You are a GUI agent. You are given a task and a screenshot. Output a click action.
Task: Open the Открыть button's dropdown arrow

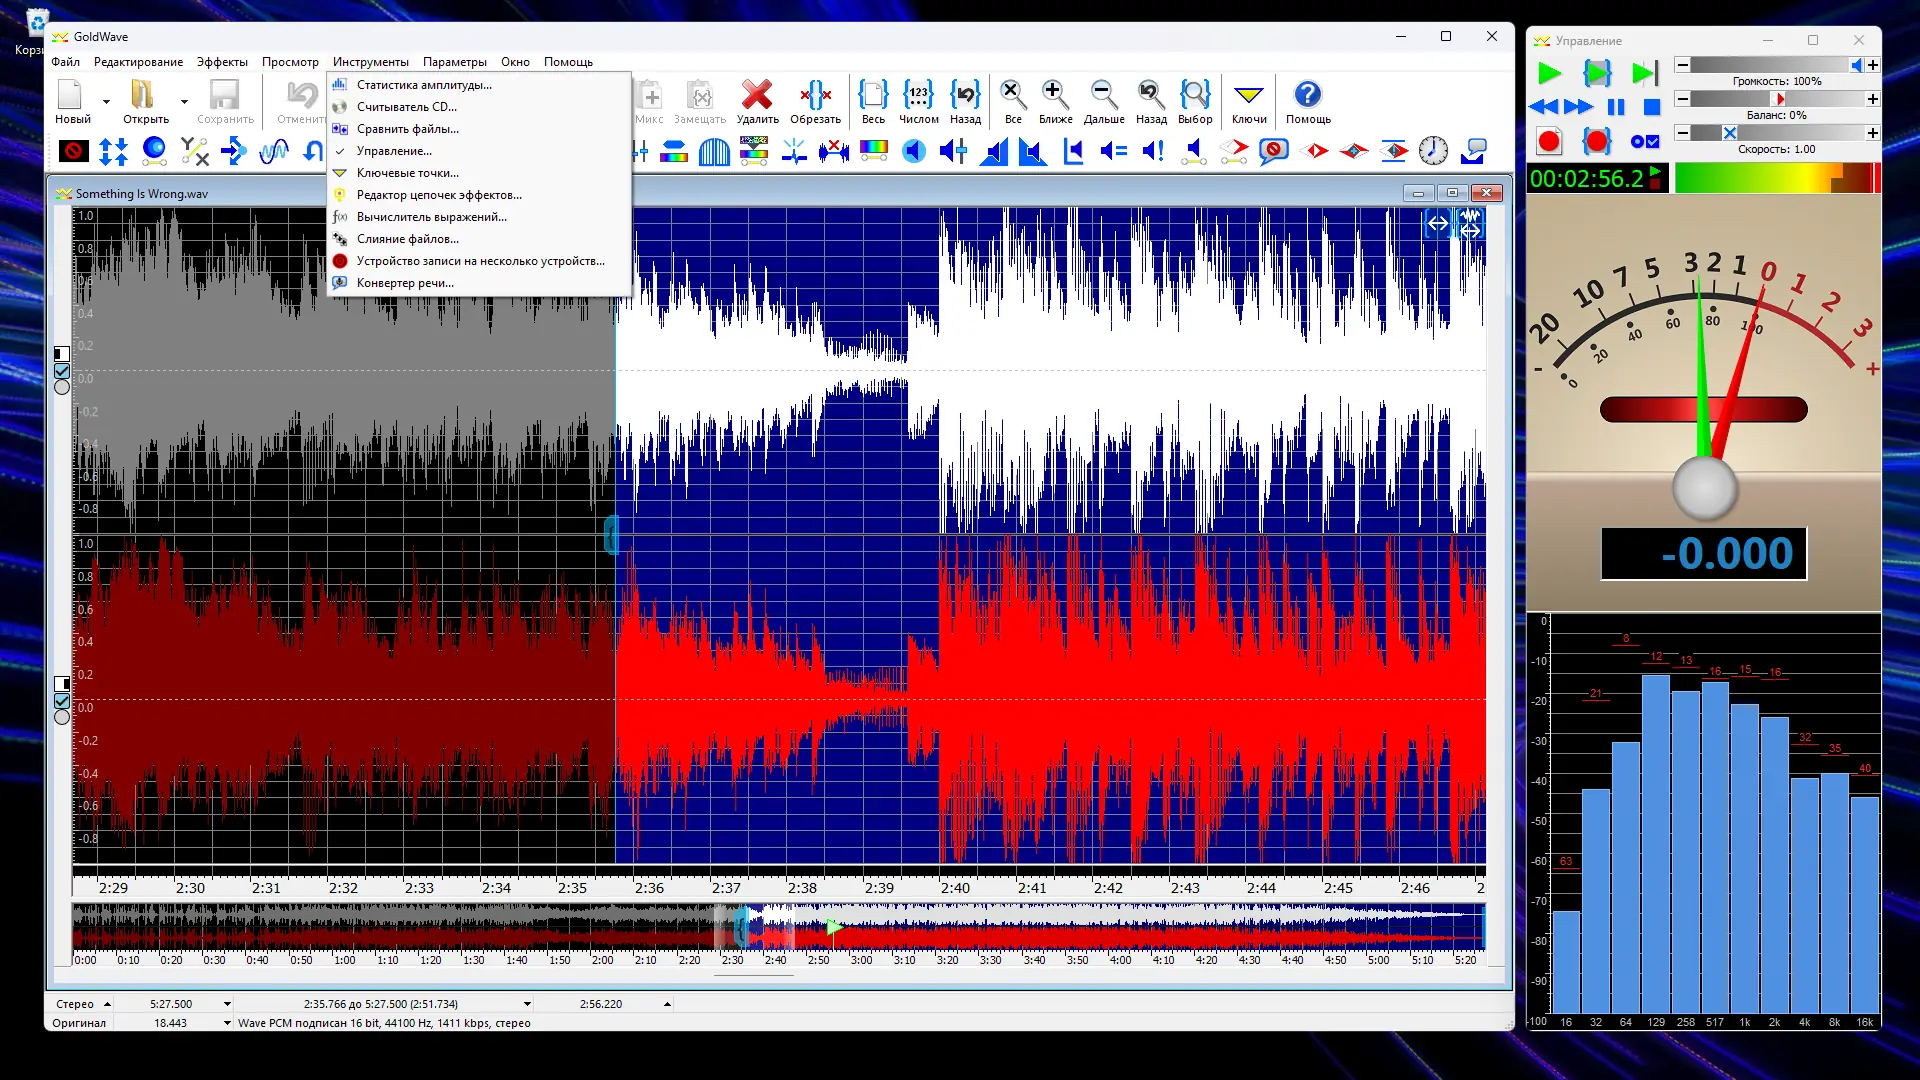pyautogui.click(x=184, y=102)
